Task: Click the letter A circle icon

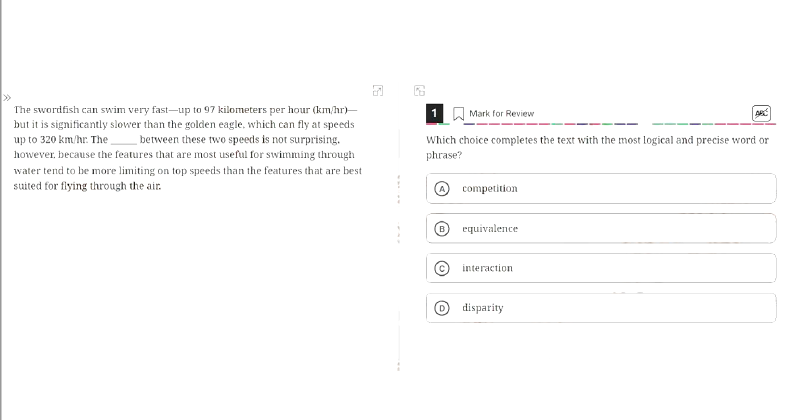Action: 442,189
